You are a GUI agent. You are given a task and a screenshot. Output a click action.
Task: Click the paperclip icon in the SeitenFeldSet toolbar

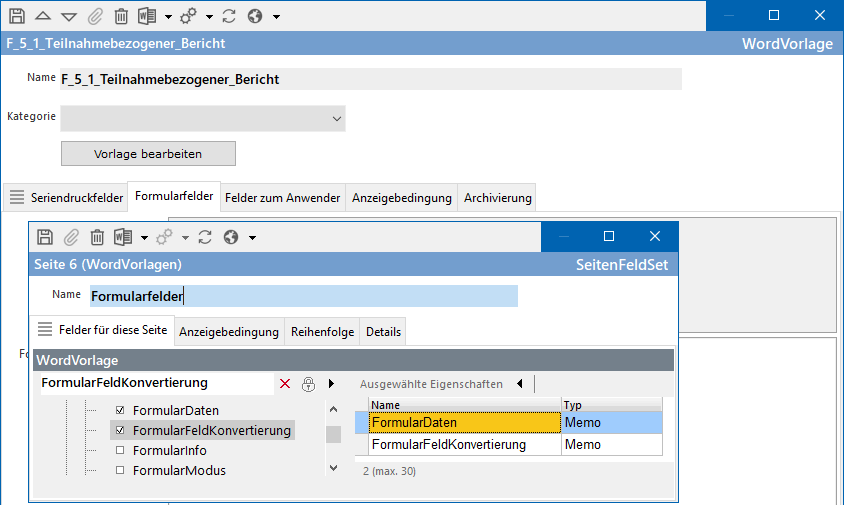71,237
